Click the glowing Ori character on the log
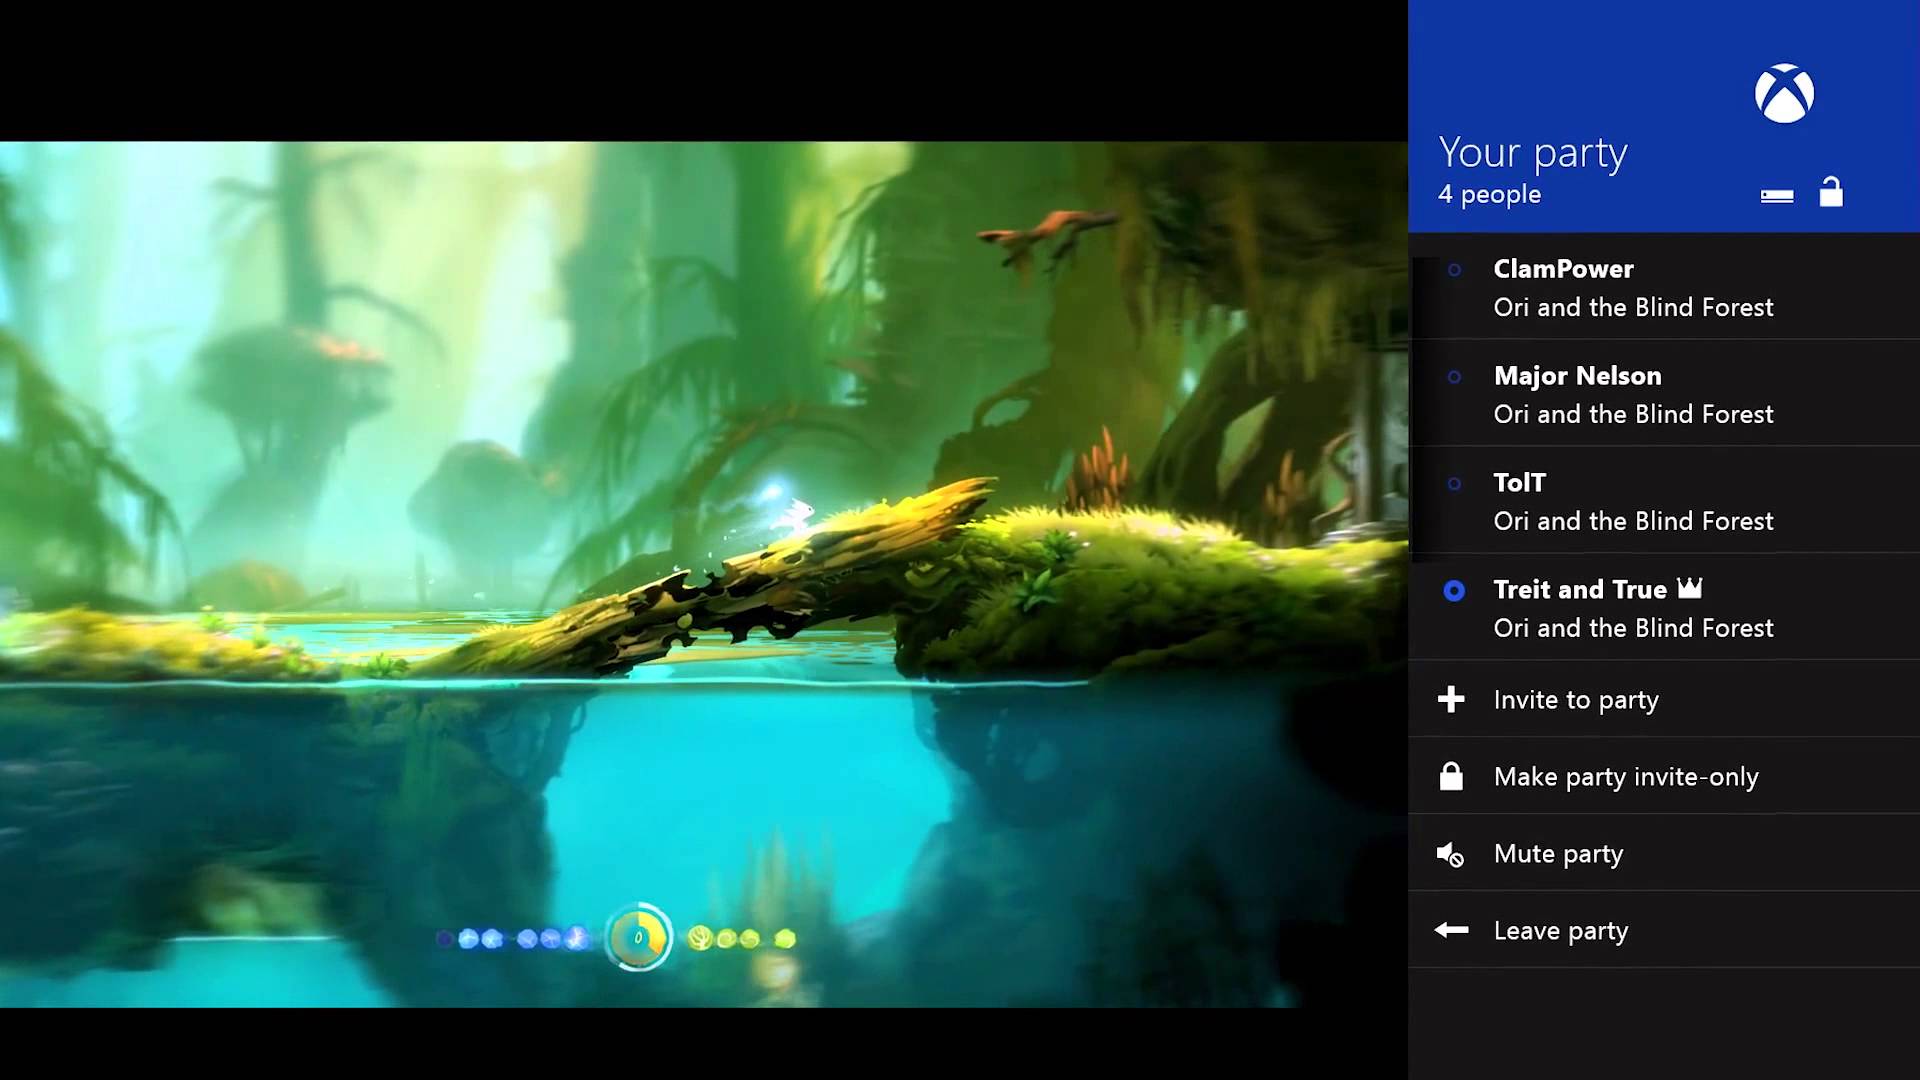Screen dimensions: 1920x1080 click(797, 516)
